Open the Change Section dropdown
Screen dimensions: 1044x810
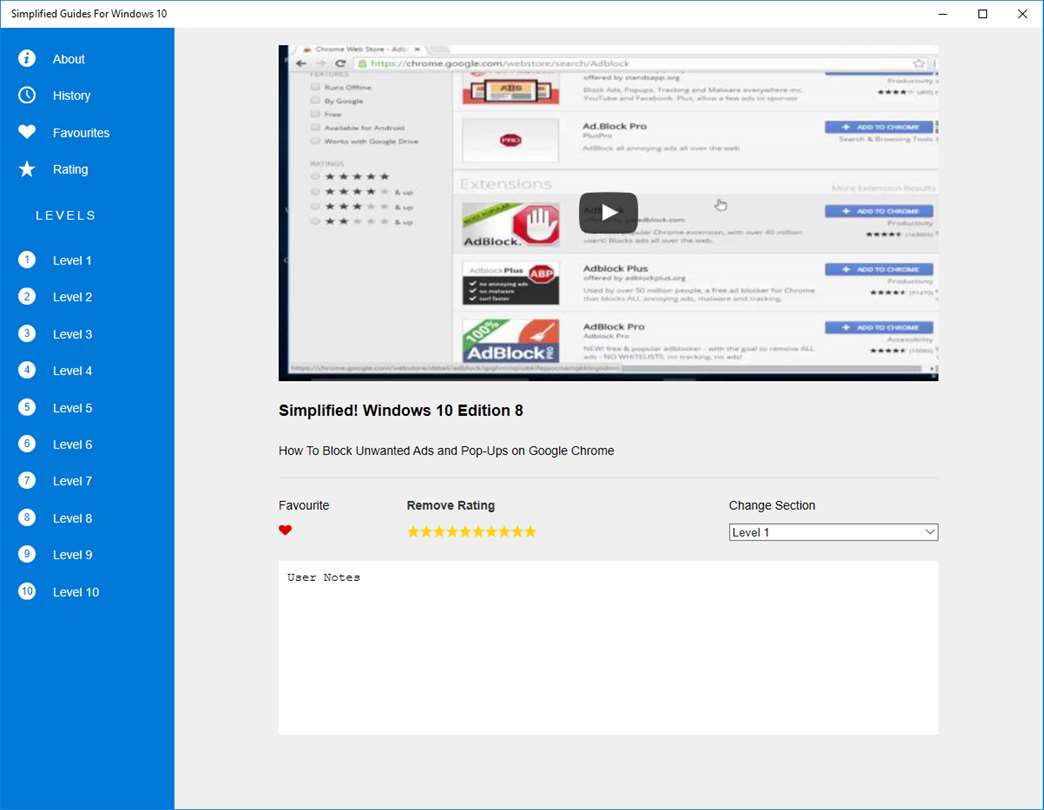(x=833, y=532)
